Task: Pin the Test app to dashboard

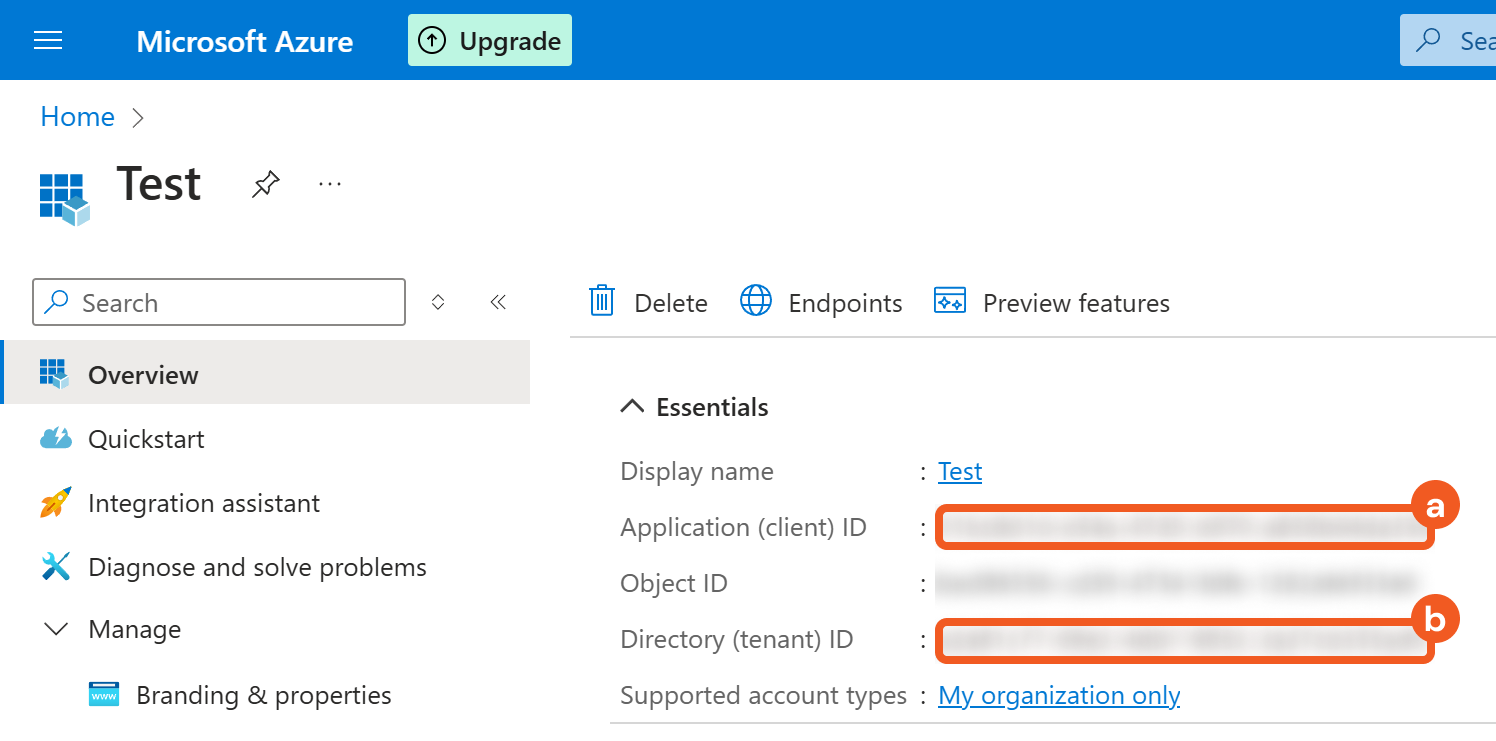Action: coord(265,185)
